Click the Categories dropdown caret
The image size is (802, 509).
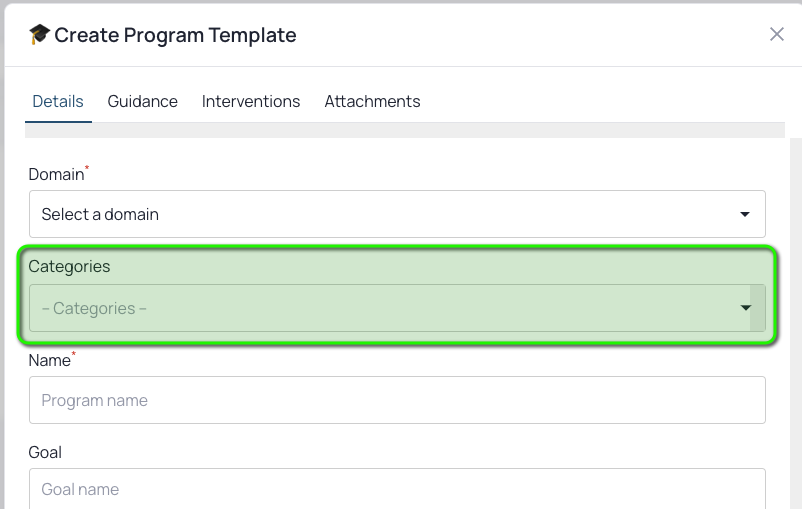point(746,308)
